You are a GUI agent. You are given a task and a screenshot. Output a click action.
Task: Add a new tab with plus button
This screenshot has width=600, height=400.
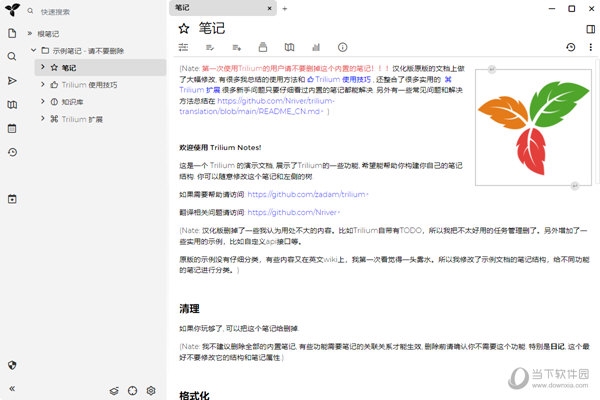(284, 8)
